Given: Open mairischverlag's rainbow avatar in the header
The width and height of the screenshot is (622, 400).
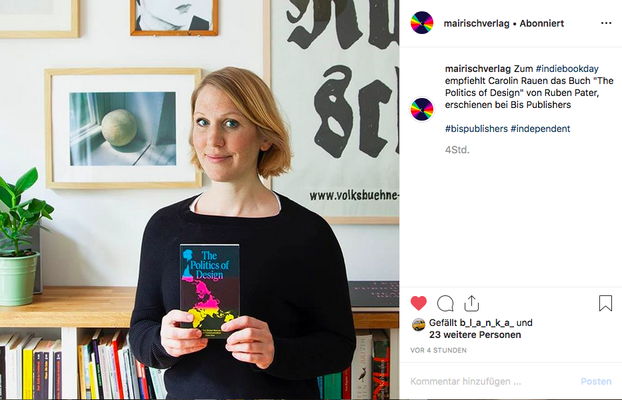Looking at the screenshot, I should point(422,23).
